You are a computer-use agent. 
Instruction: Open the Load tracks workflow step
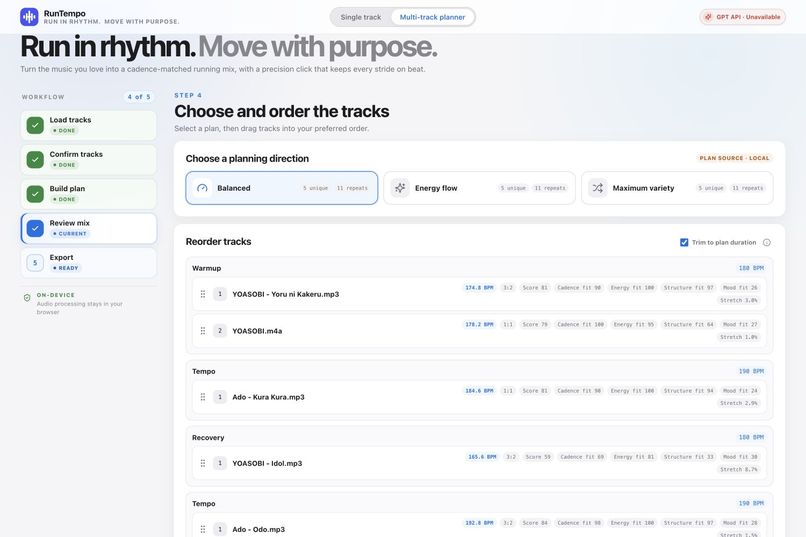88,125
